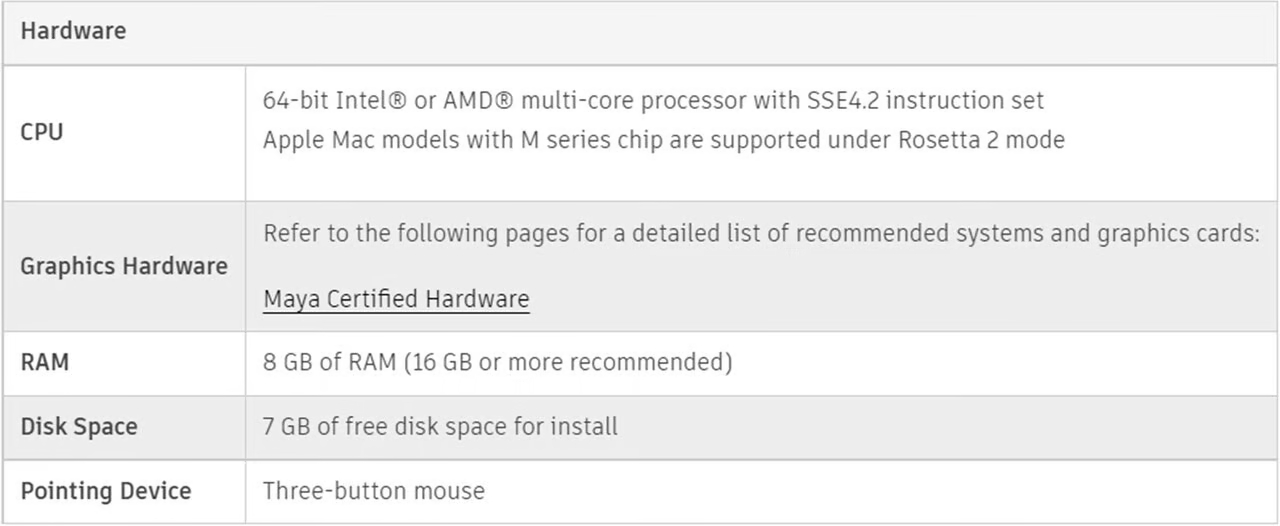Click the Hardware table header
Screen dimensions: 1280x526
(x=73, y=31)
